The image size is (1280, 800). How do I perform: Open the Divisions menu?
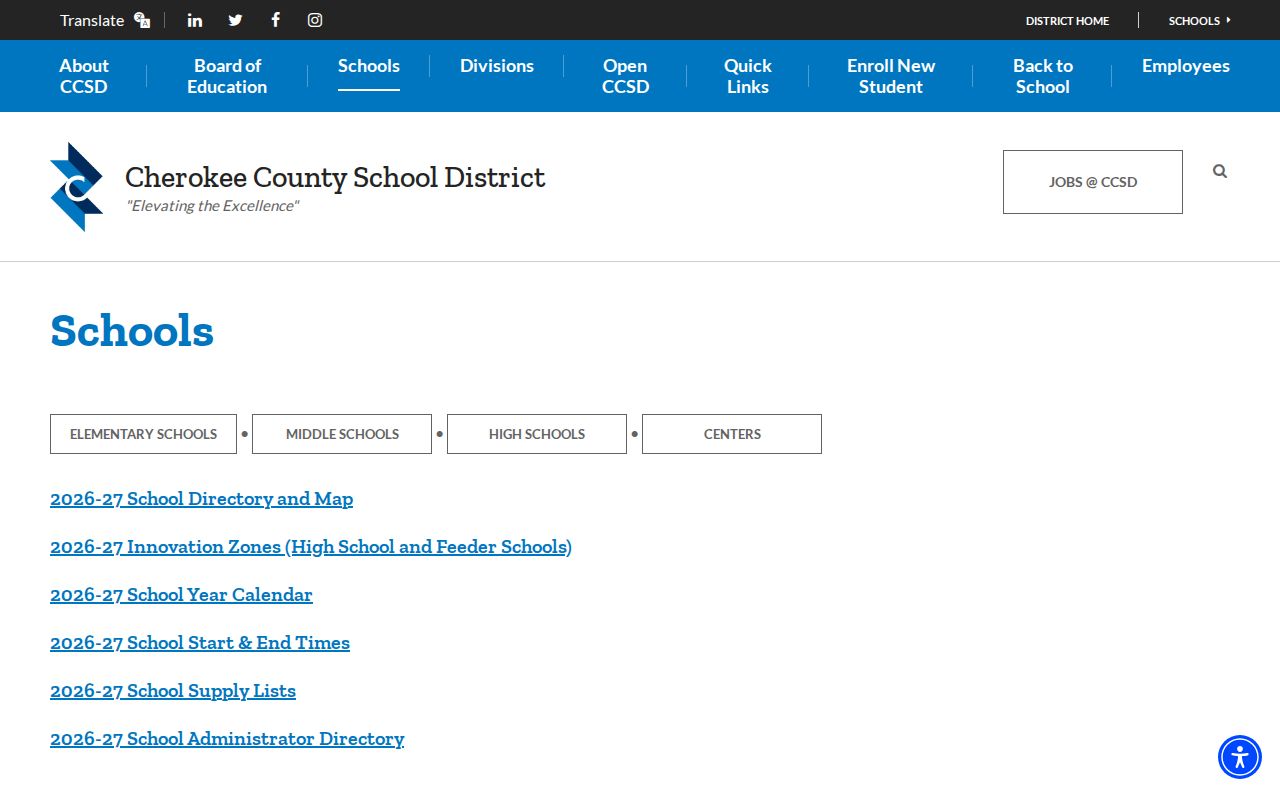(497, 66)
